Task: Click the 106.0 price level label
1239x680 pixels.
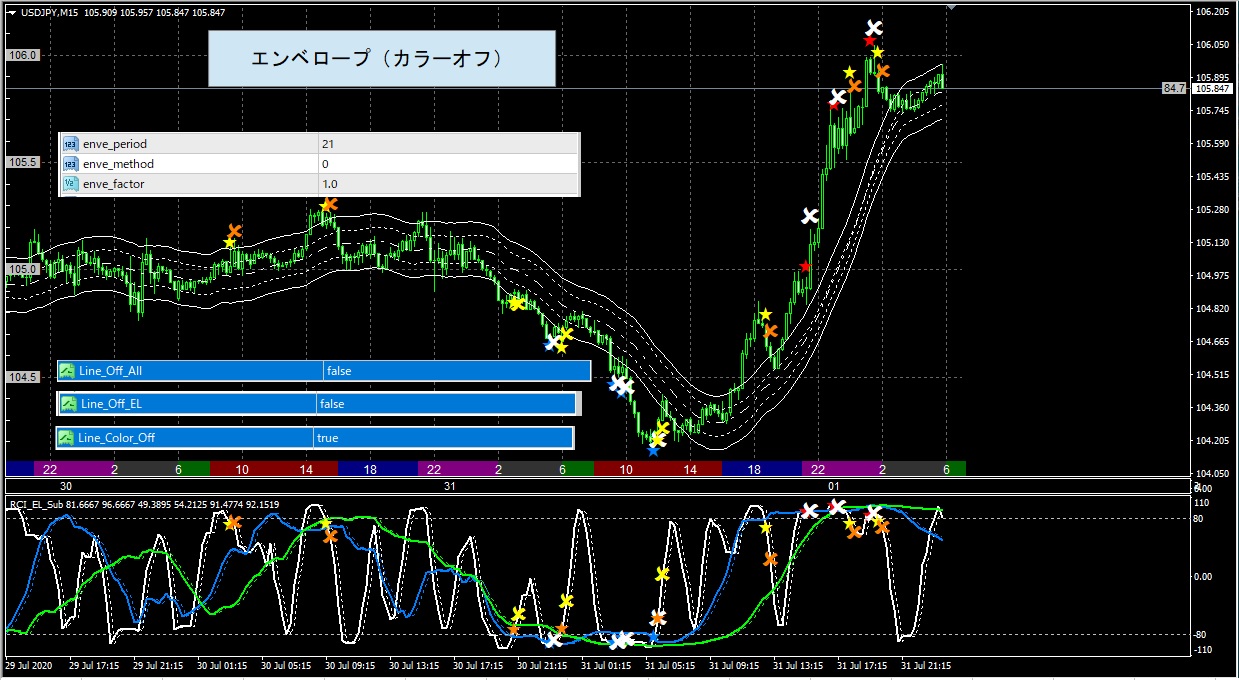Action: click(x=22, y=56)
